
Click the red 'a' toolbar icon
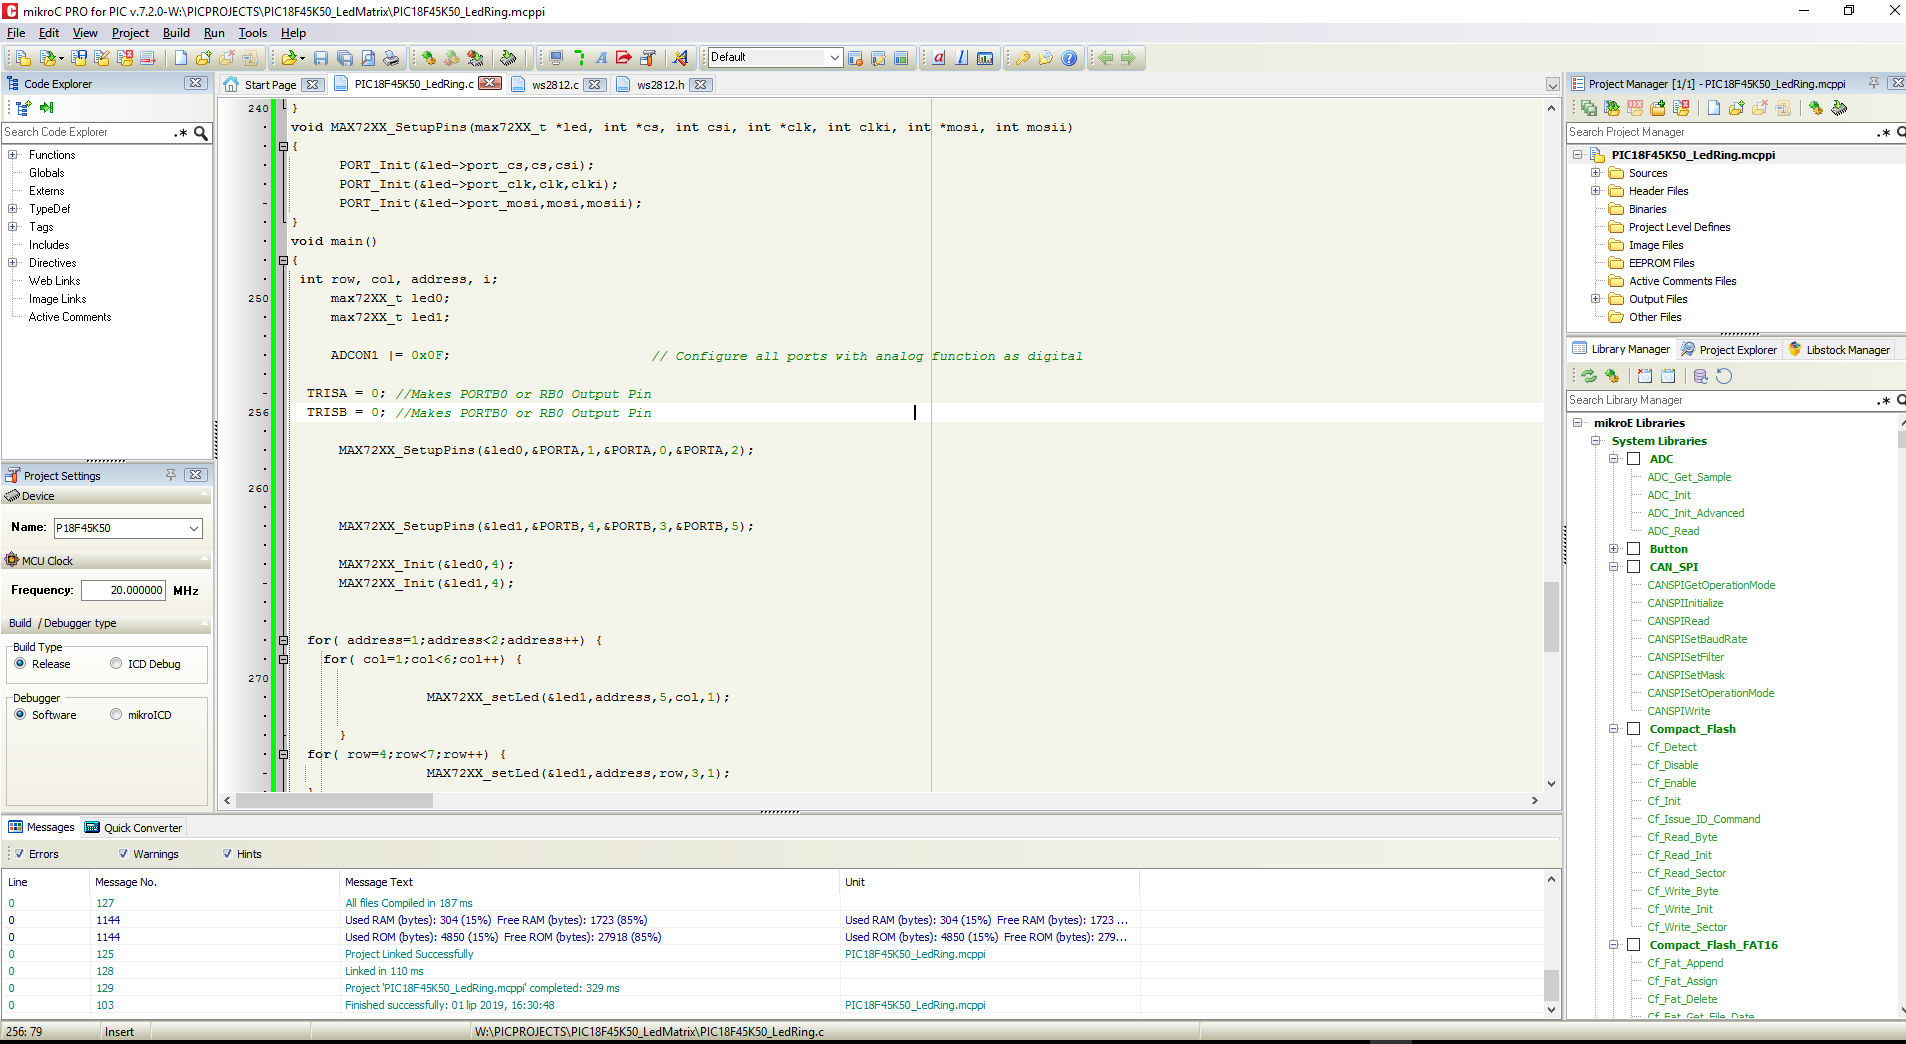click(939, 58)
